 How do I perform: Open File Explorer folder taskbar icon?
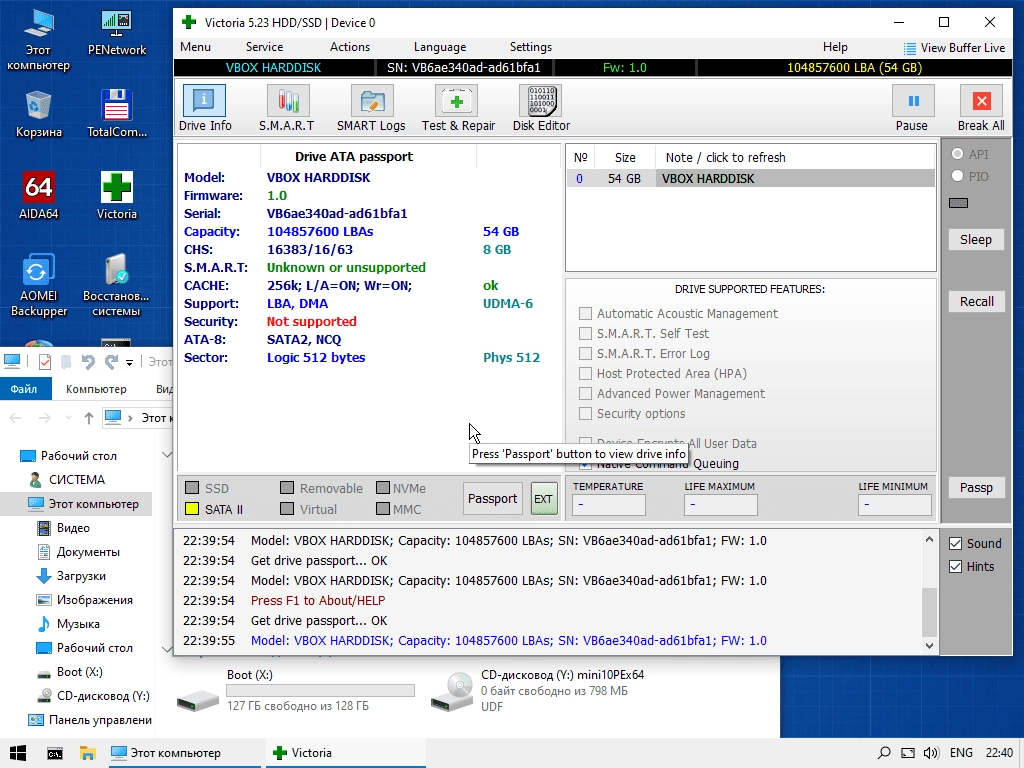tap(88, 753)
